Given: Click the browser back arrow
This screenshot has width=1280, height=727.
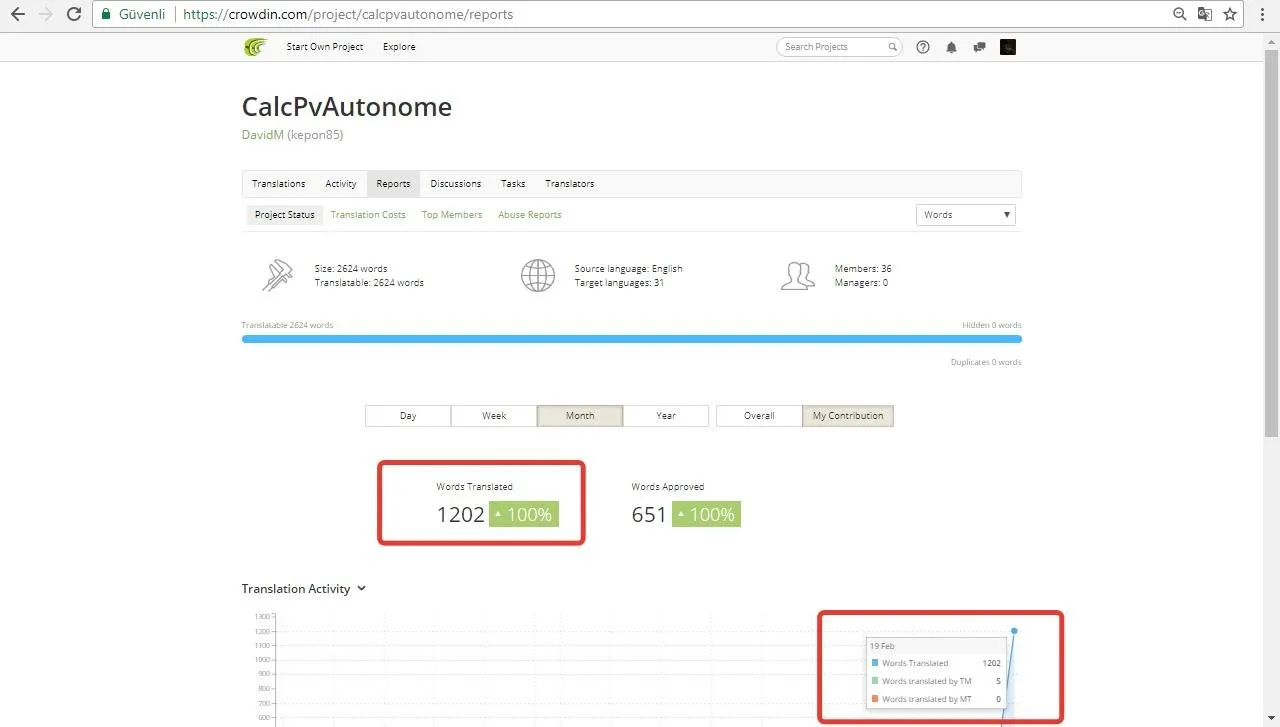Looking at the screenshot, I should pyautogui.click(x=18, y=15).
